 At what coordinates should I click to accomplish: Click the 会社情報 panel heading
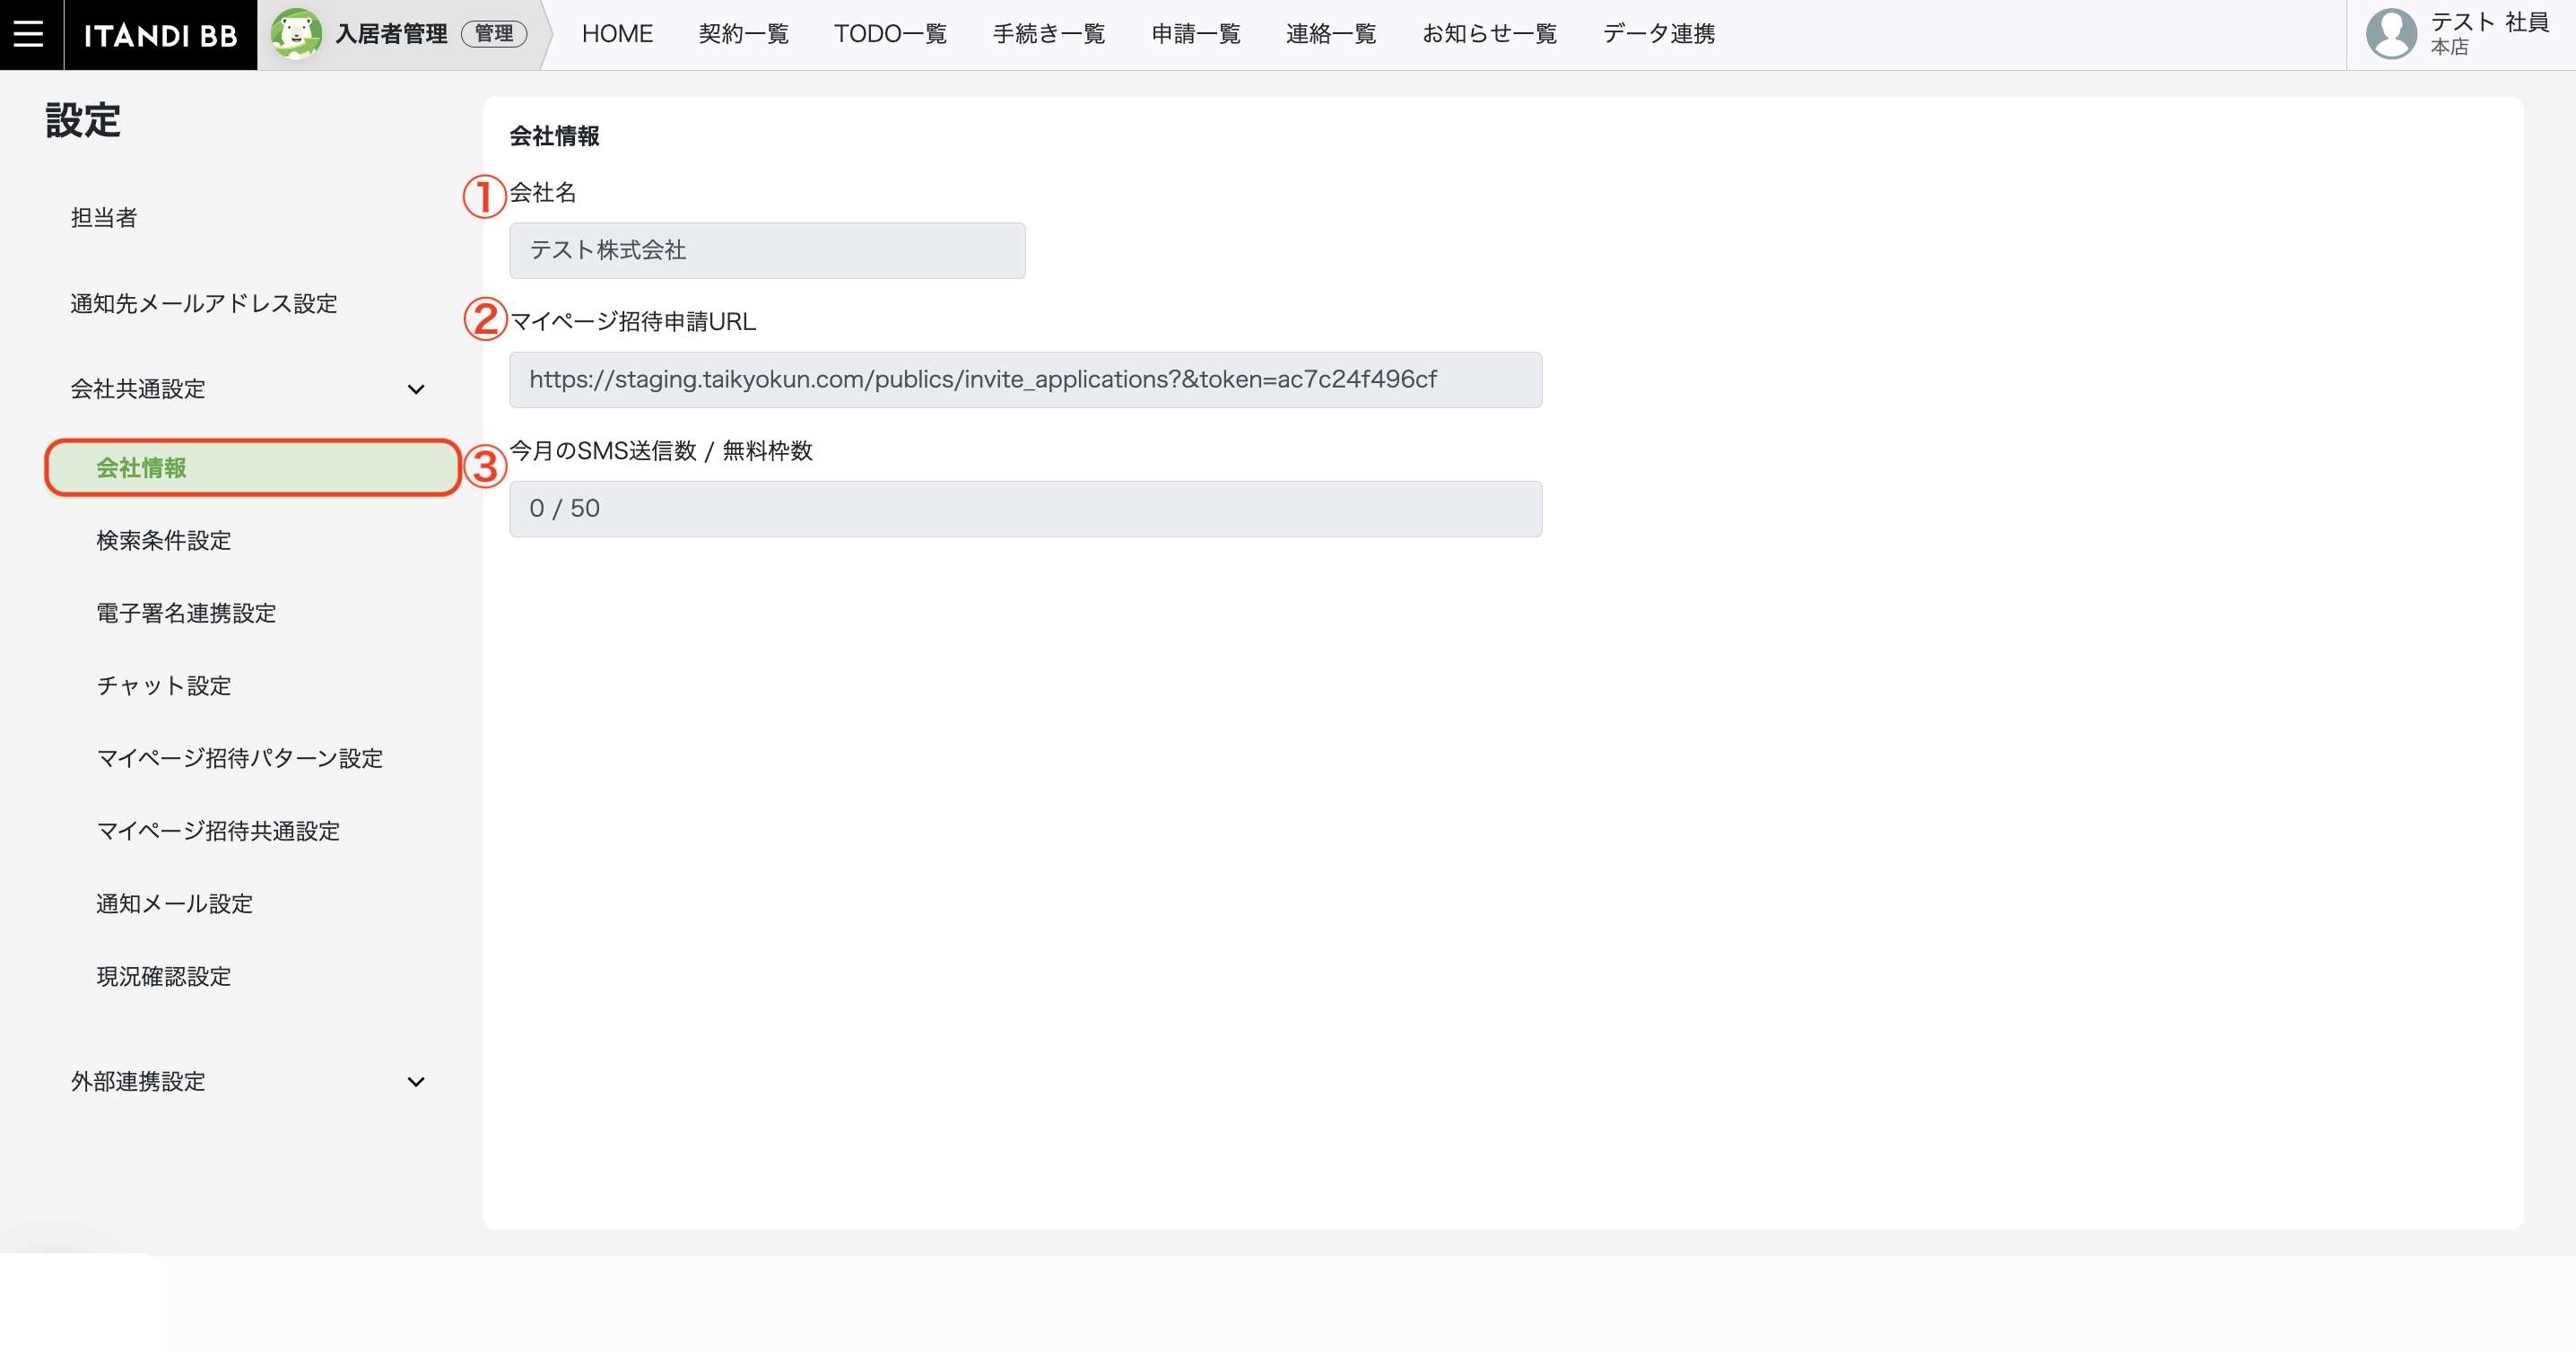pos(554,136)
